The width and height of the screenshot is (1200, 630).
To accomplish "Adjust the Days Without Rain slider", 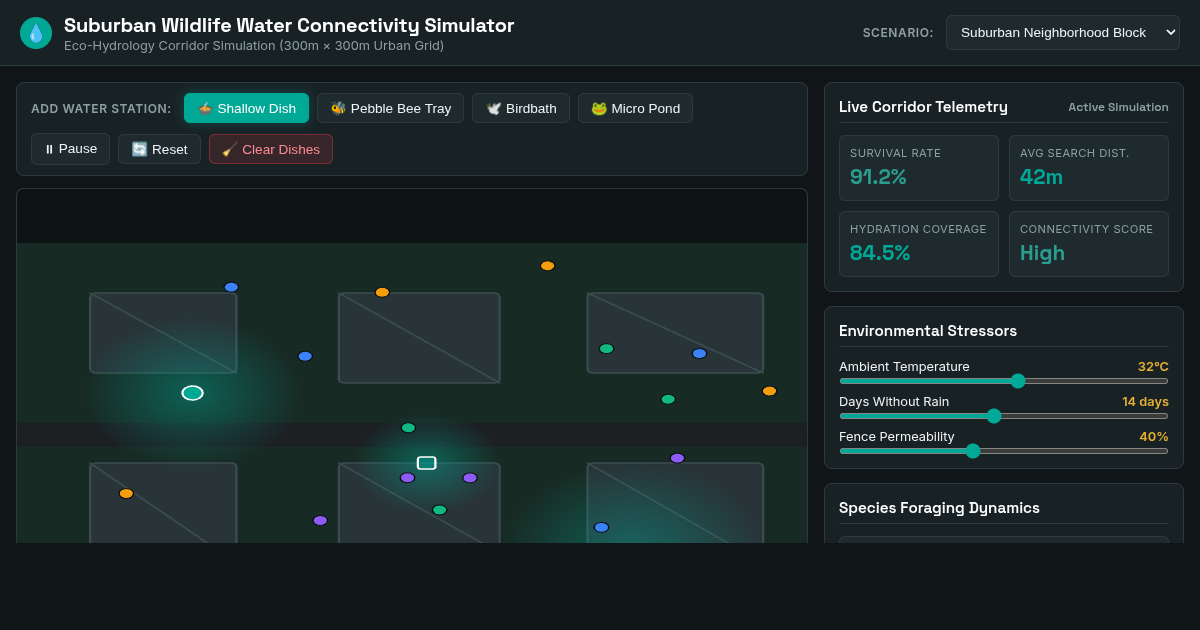I will coord(1003,416).
